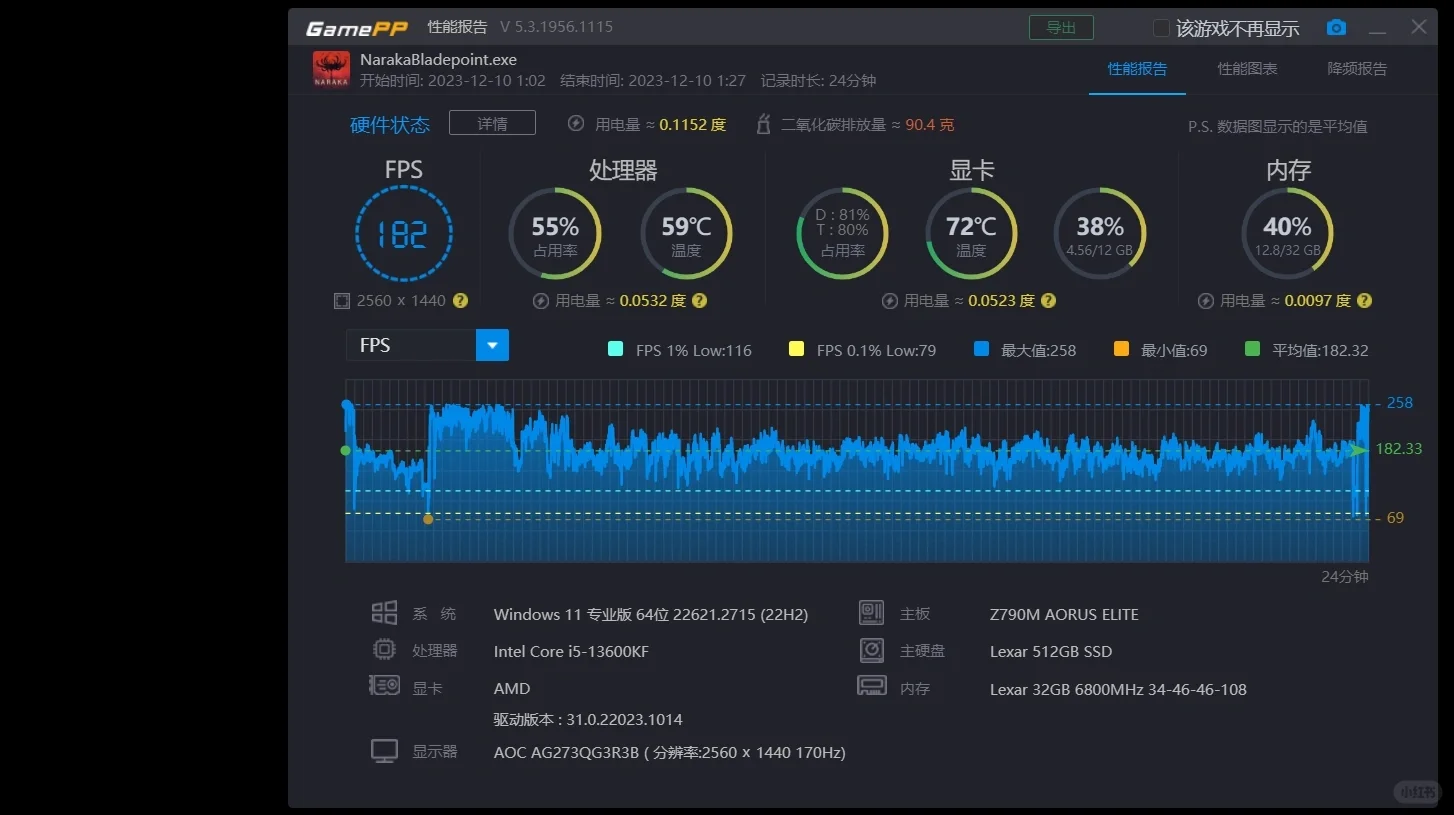The height and width of the screenshot is (815, 1454).
Task: Click the GPU 72℃ temperature gauge
Action: click(x=971, y=233)
